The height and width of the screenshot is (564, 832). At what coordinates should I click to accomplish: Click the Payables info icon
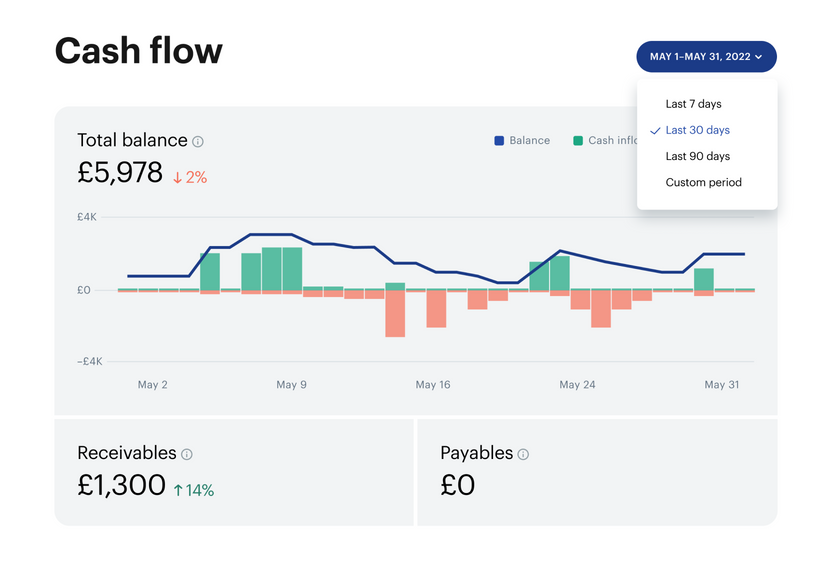pyautogui.click(x=523, y=454)
